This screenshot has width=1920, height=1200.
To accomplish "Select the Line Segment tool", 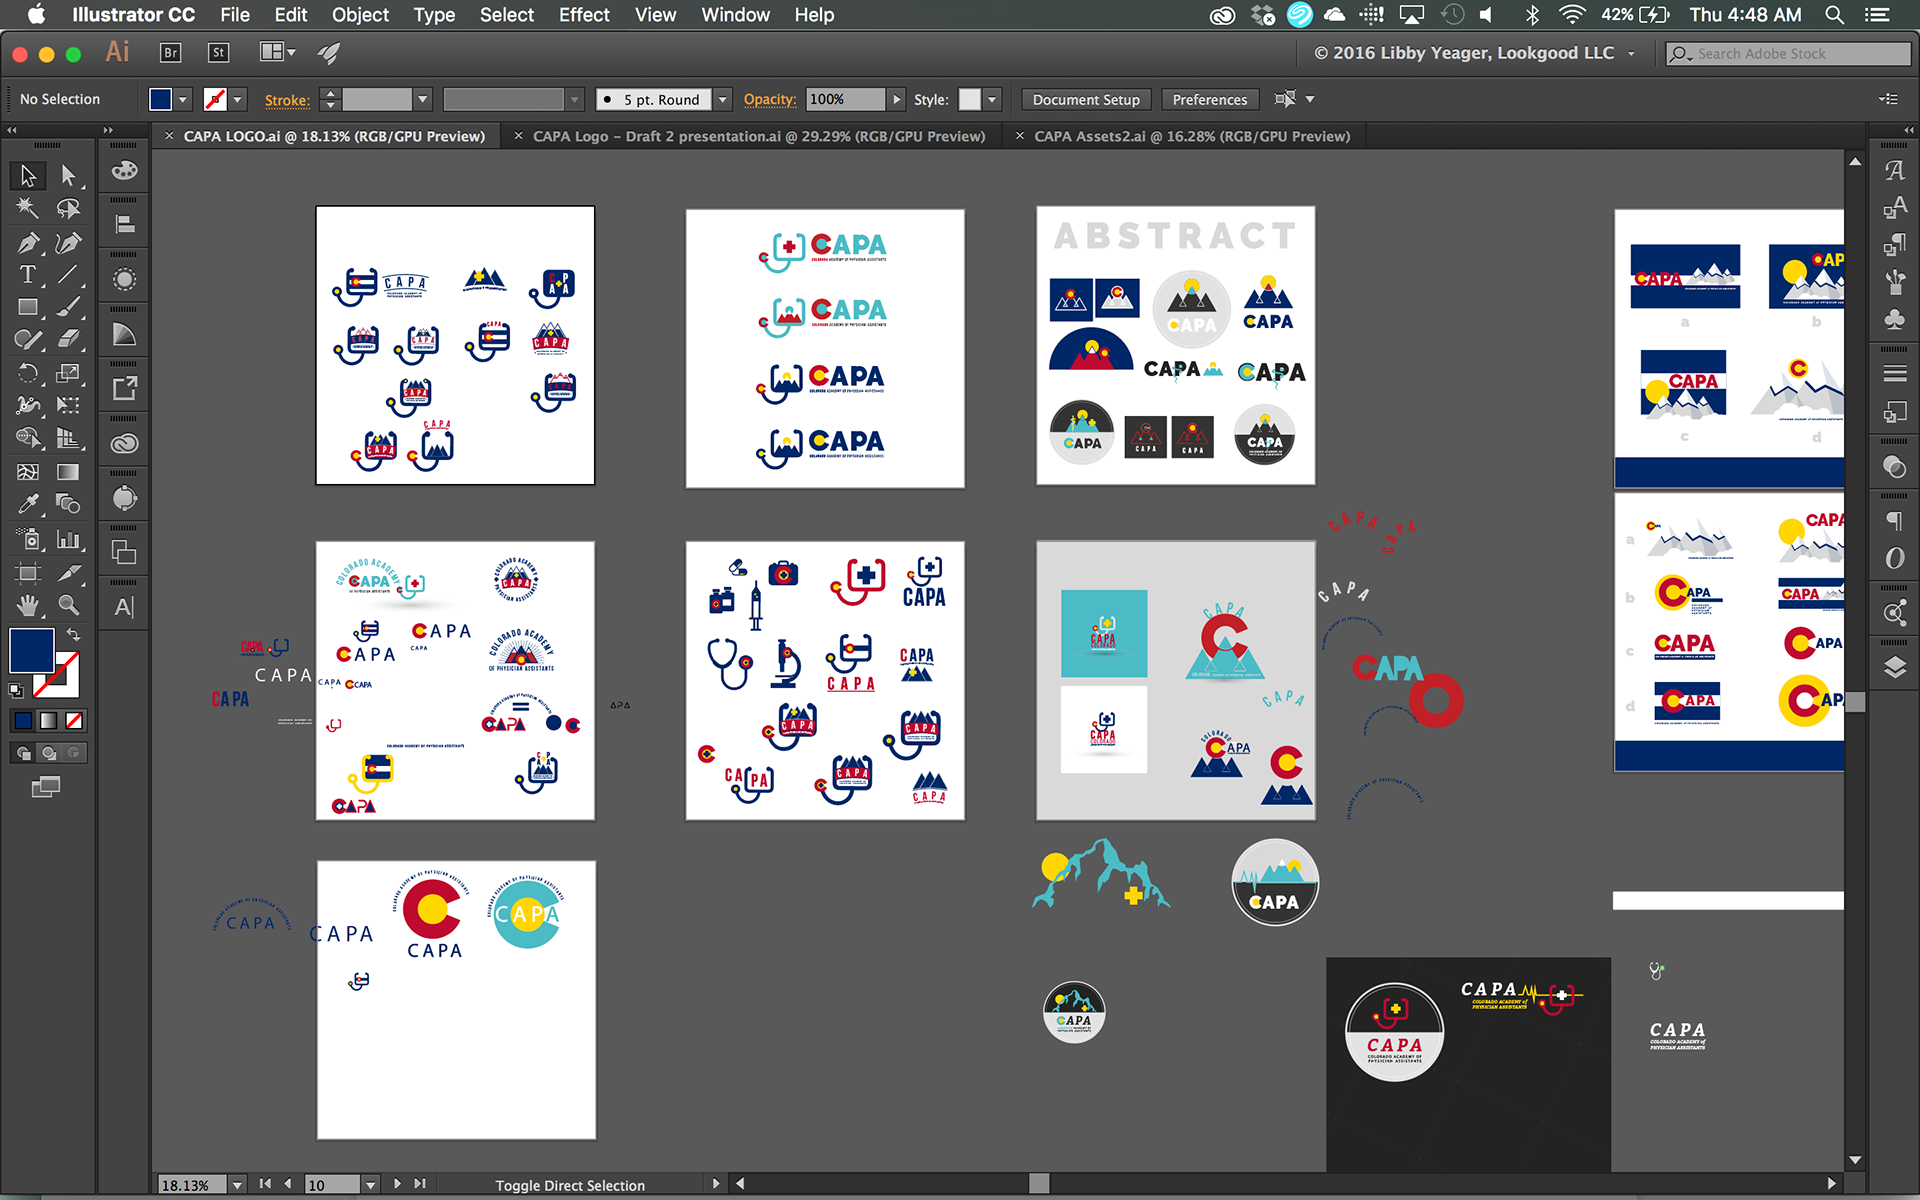I will (68, 274).
